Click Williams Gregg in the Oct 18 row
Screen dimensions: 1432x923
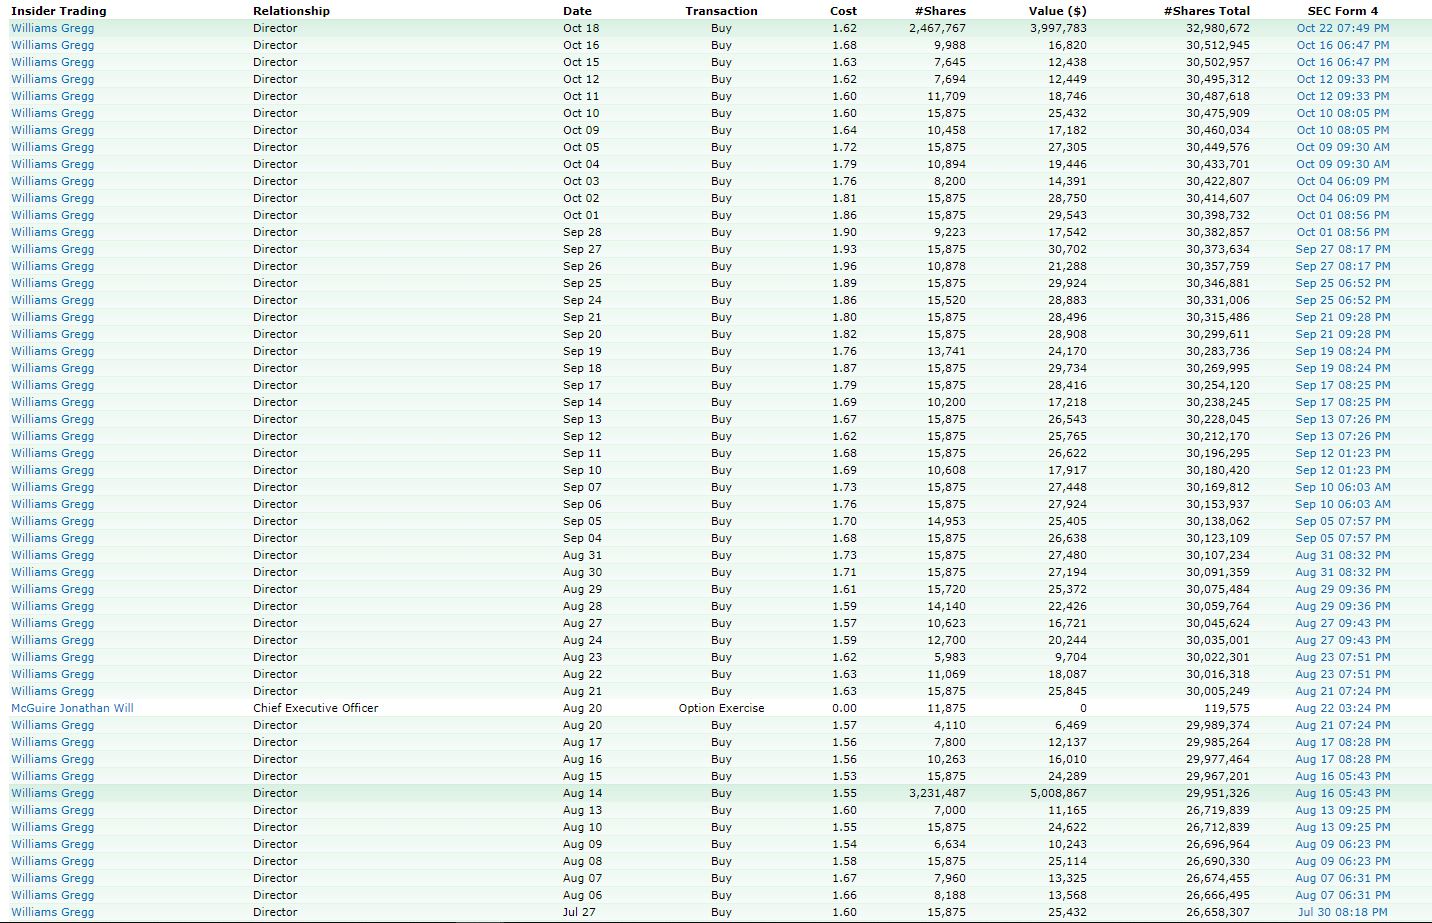tap(53, 28)
